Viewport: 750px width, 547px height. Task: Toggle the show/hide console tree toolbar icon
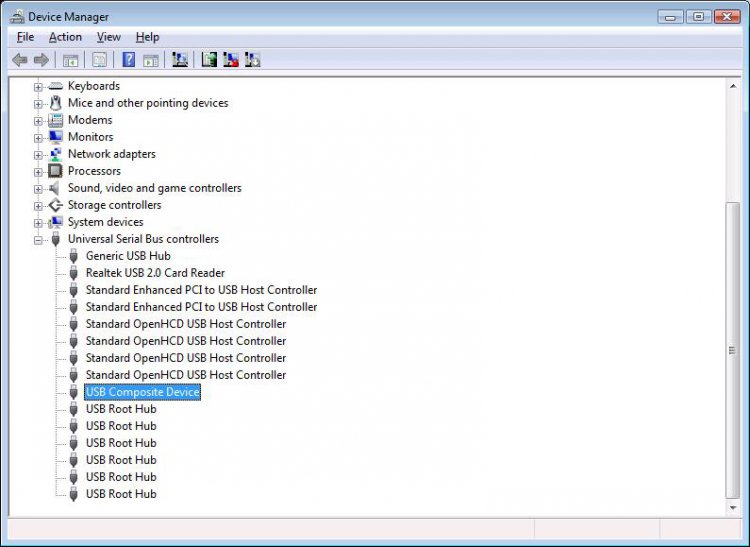71,60
